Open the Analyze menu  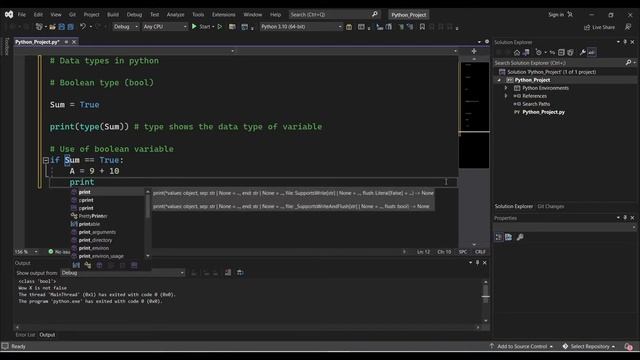point(176,15)
